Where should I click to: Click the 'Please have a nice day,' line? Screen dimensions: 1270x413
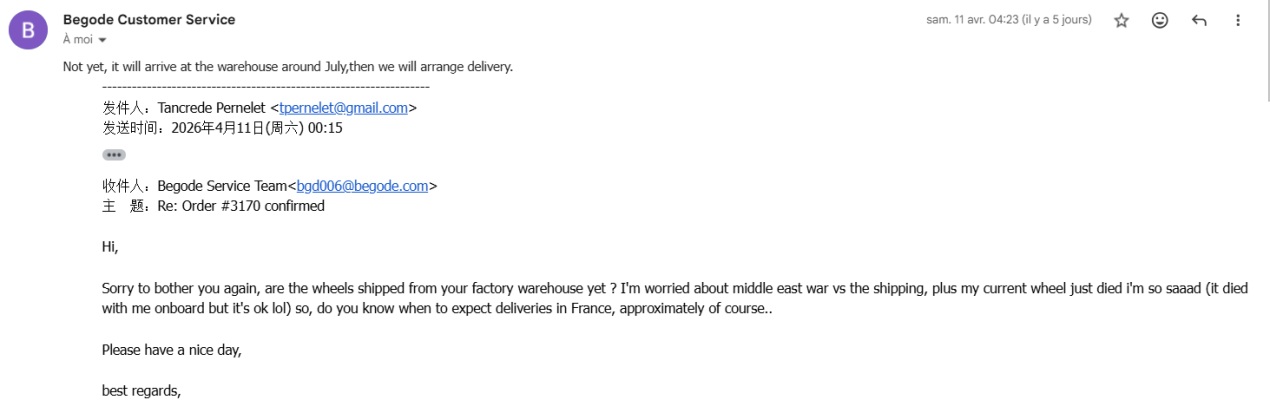point(172,350)
